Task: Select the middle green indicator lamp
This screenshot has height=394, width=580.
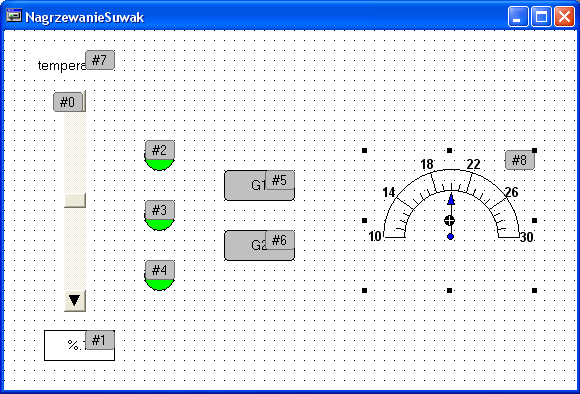Action: 159,216
